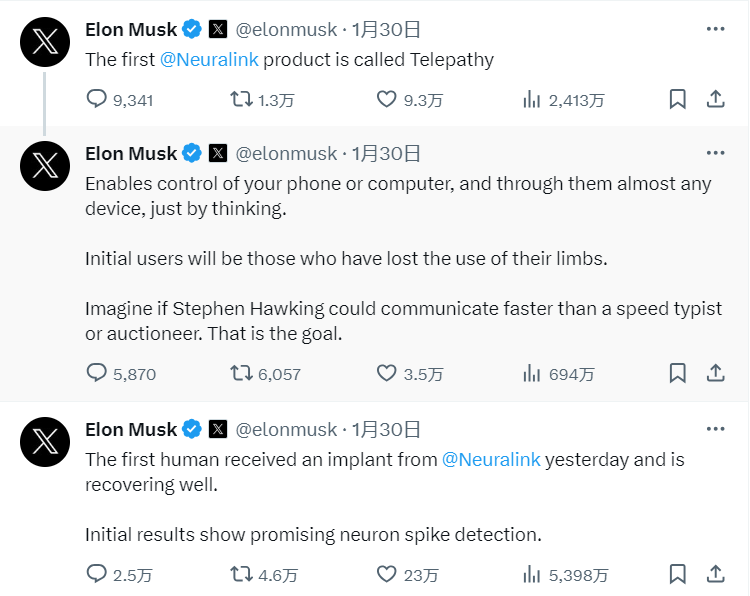Reply to the Telepathy product tweet

click(97, 99)
